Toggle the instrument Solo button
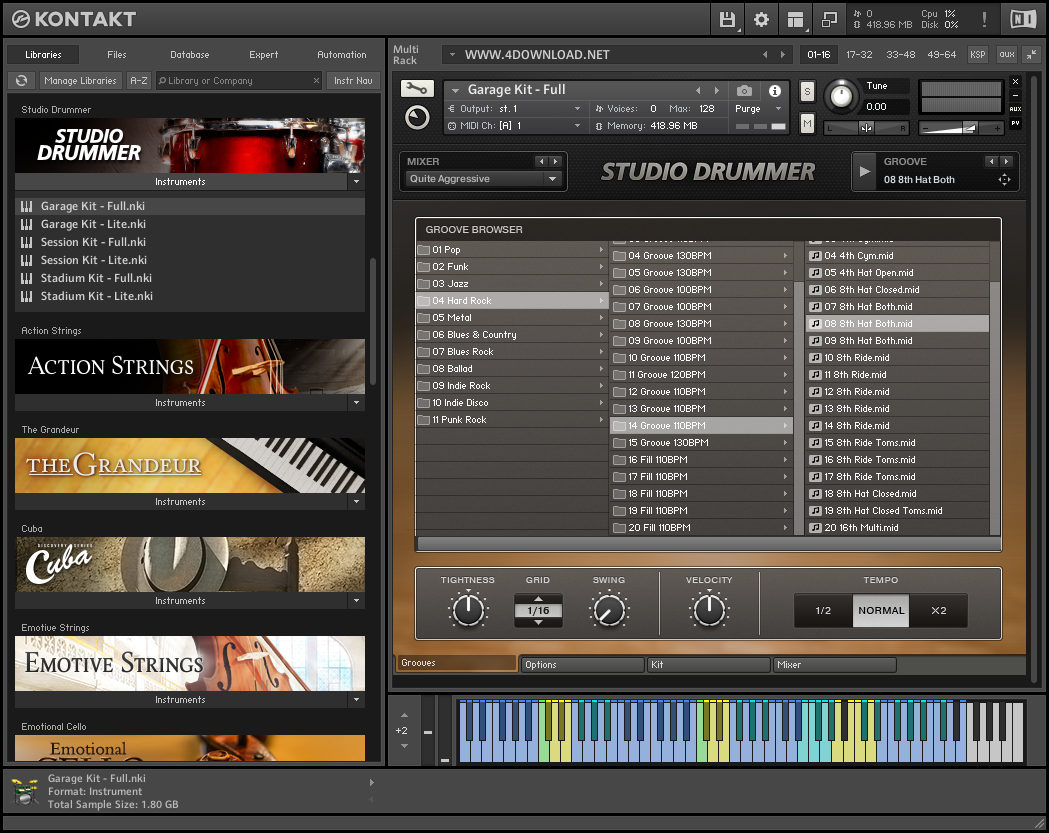This screenshot has height=833, width=1049. pos(807,92)
